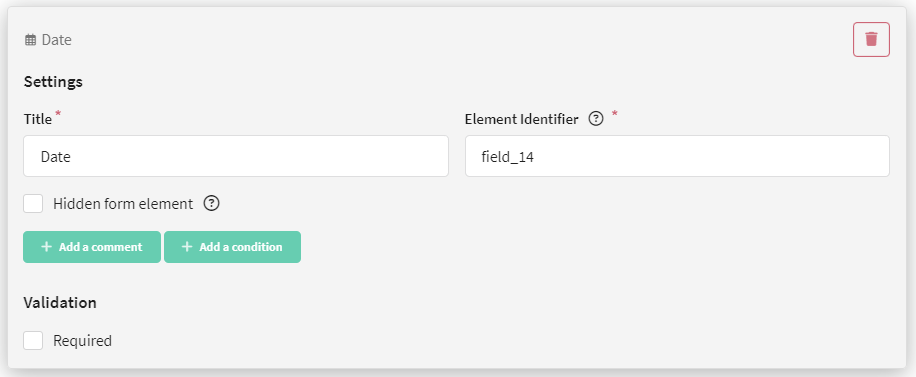The image size is (916, 377).
Task: Enable the Hidden form element checkbox
Action: pos(33,203)
